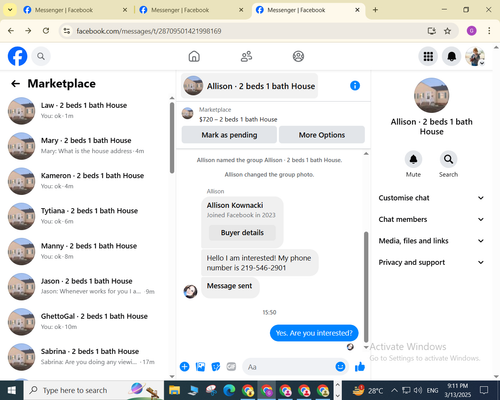Open the Chrome profile avatar icon
The height and width of the screenshot is (400, 500).
pos(471,31)
